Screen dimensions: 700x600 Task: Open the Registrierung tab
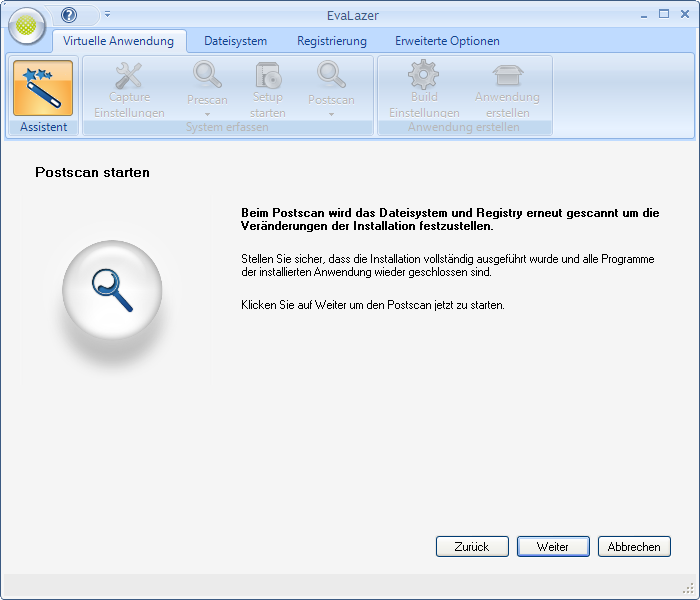(331, 41)
